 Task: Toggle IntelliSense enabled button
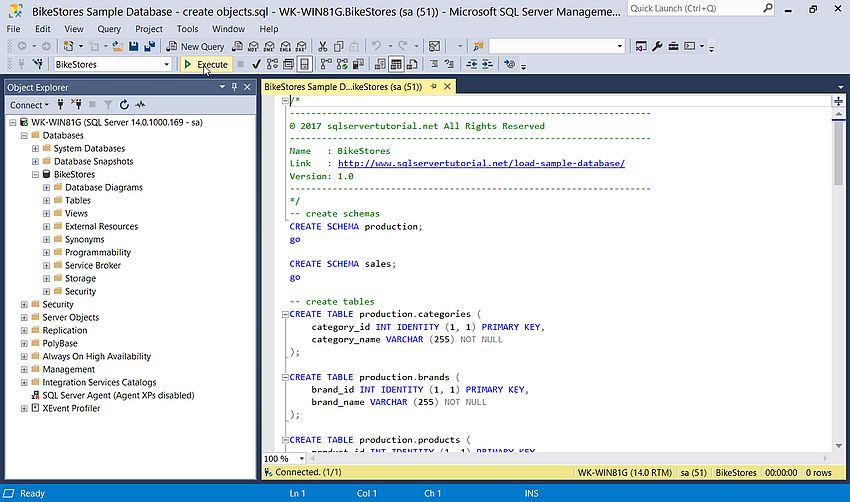click(305, 65)
